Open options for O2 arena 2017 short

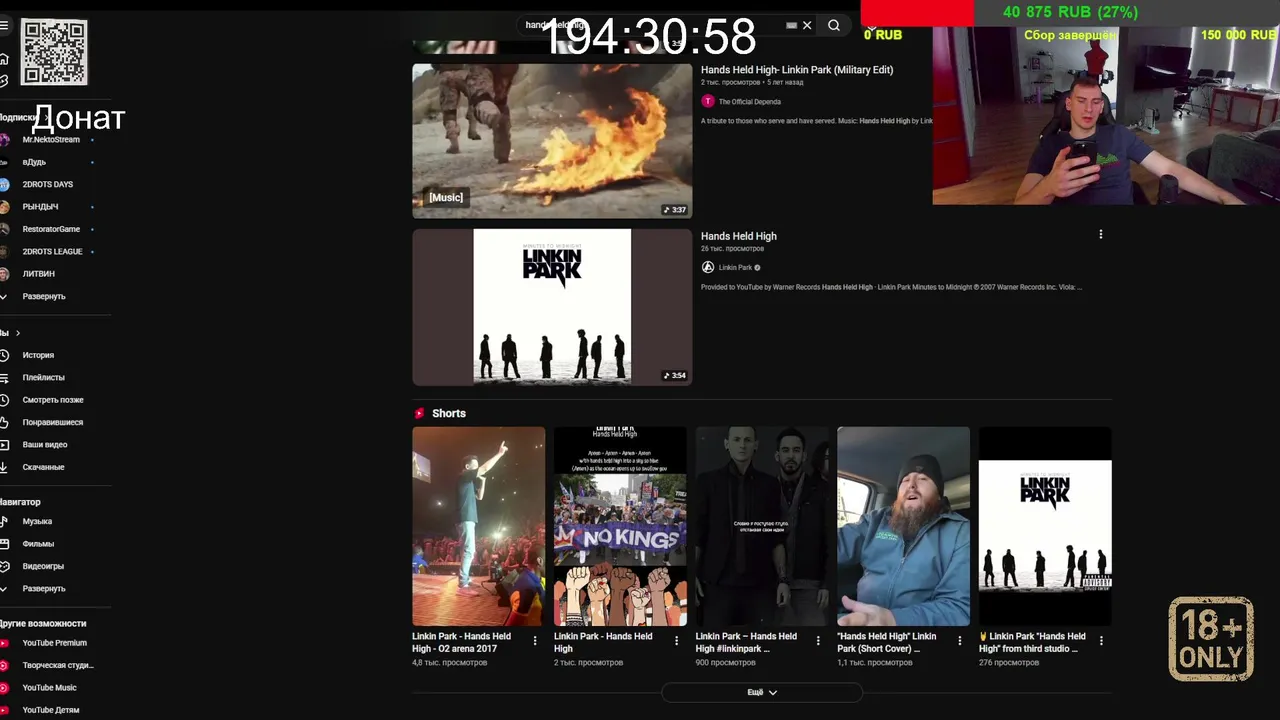click(535, 641)
